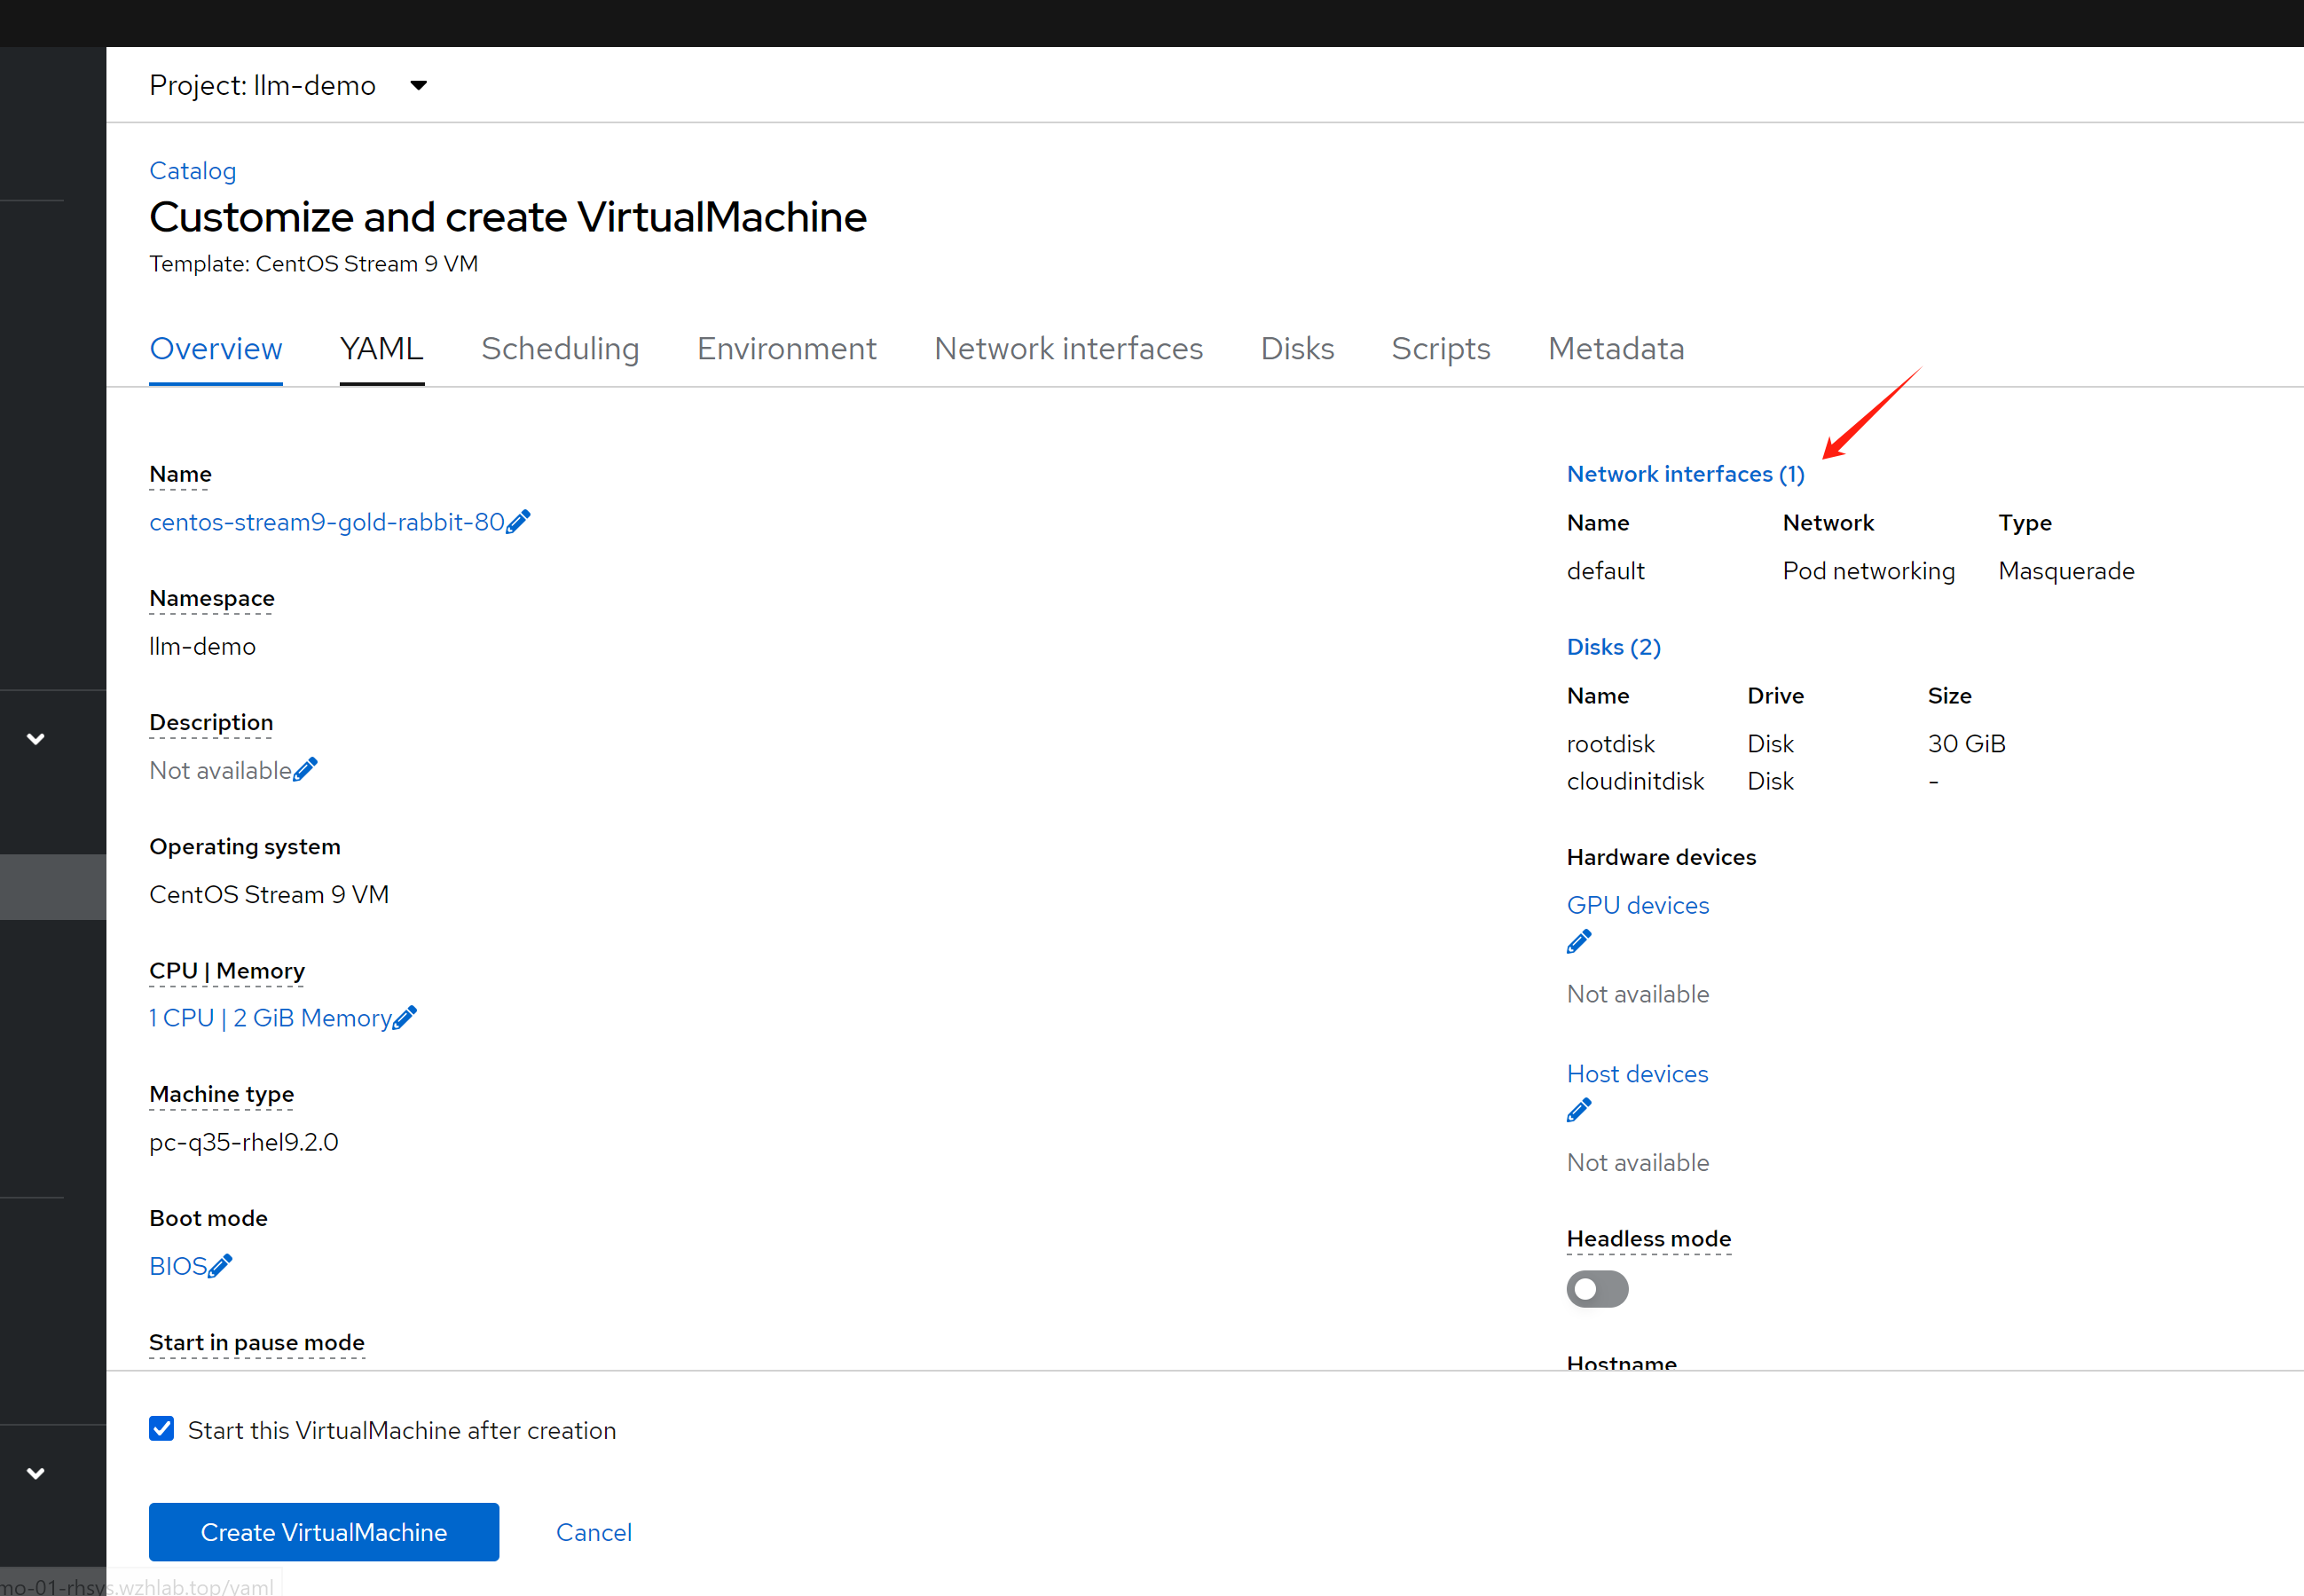The image size is (2304, 1596).
Task: Go to the Scripts tab
Action: point(1440,349)
